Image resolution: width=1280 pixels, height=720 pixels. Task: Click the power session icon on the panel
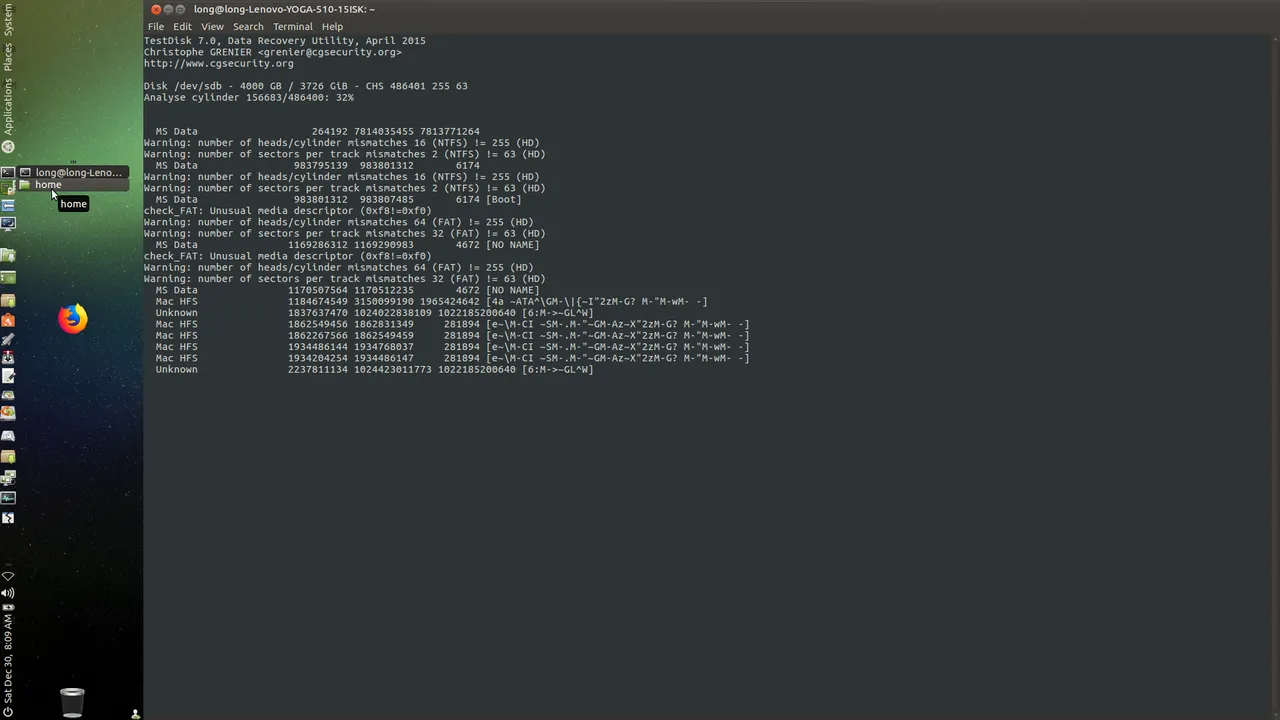pos(8,712)
